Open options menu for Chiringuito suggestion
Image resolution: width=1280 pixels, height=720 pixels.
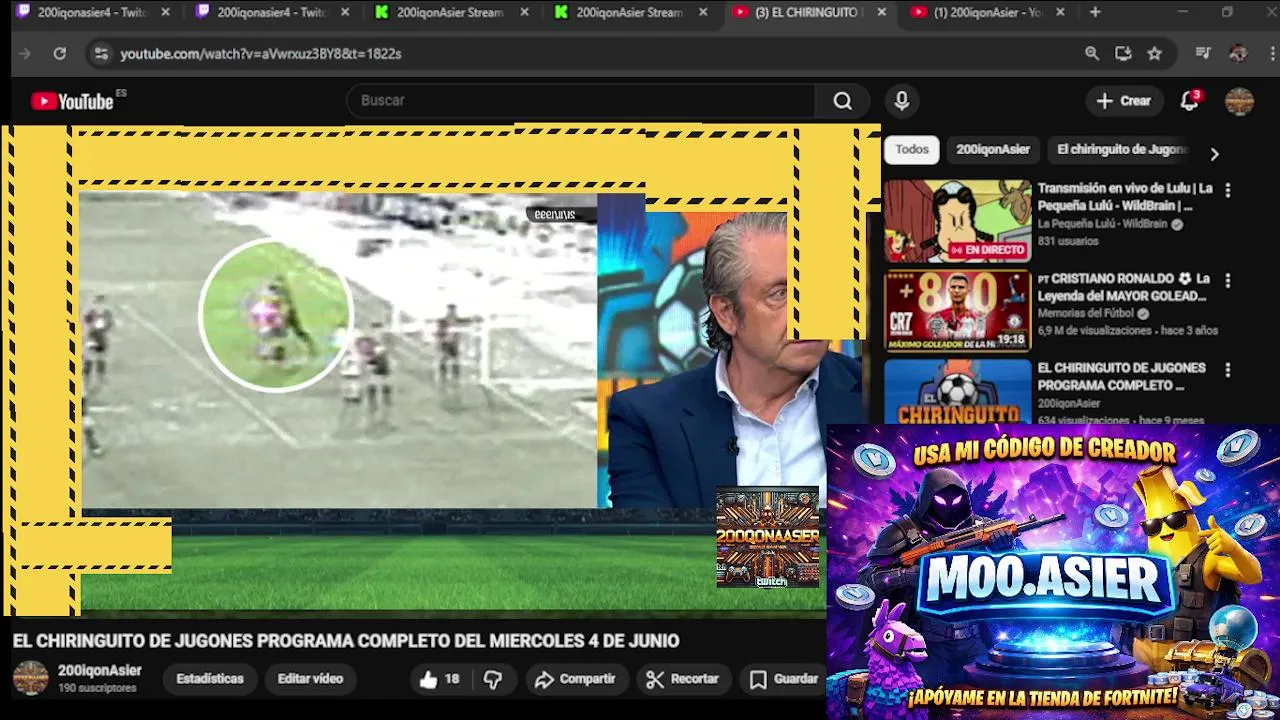pyautogui.click(x=1228, y=370)
